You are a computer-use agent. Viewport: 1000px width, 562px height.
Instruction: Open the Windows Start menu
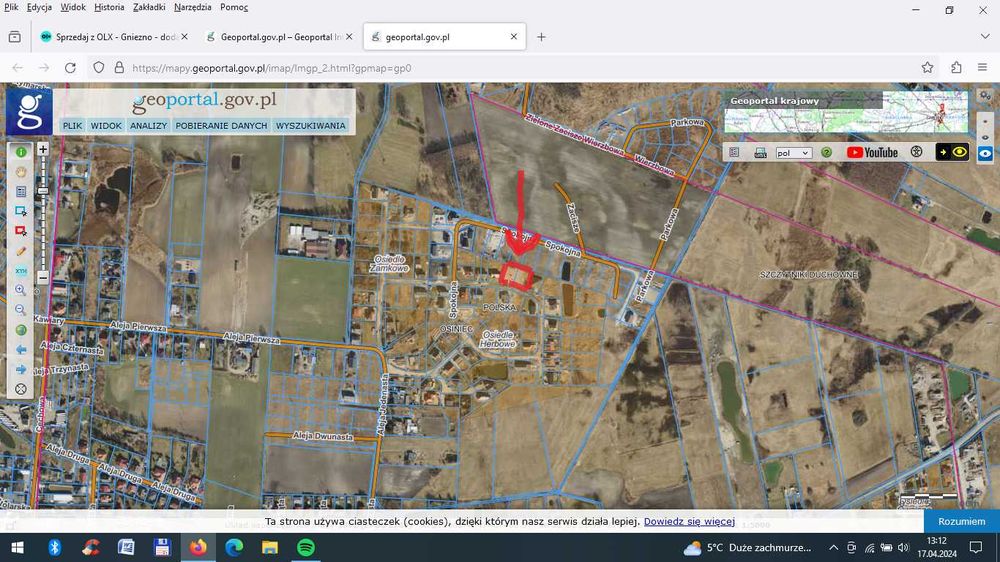[17, 547]
